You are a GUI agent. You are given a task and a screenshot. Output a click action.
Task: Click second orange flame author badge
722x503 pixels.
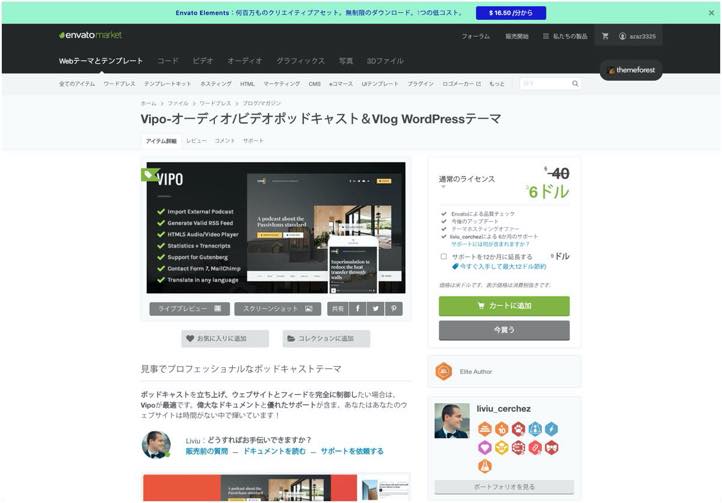pos(501,429)
